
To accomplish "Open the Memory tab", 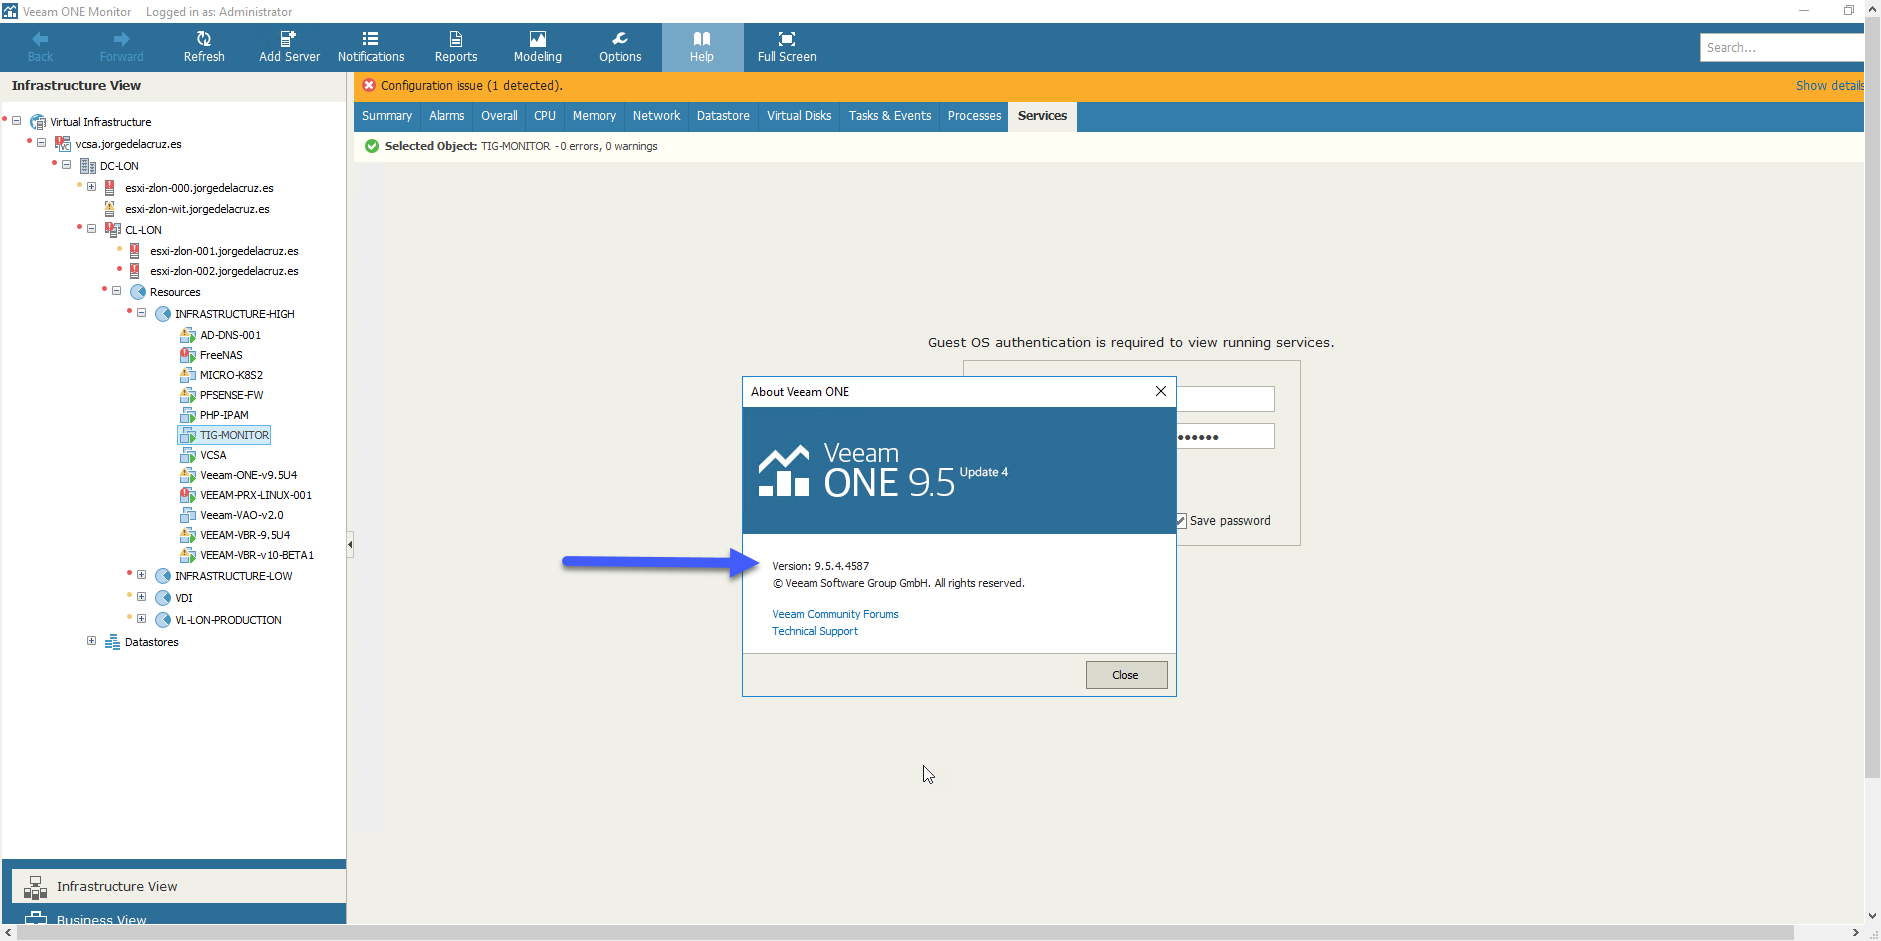I will point(594,116).
